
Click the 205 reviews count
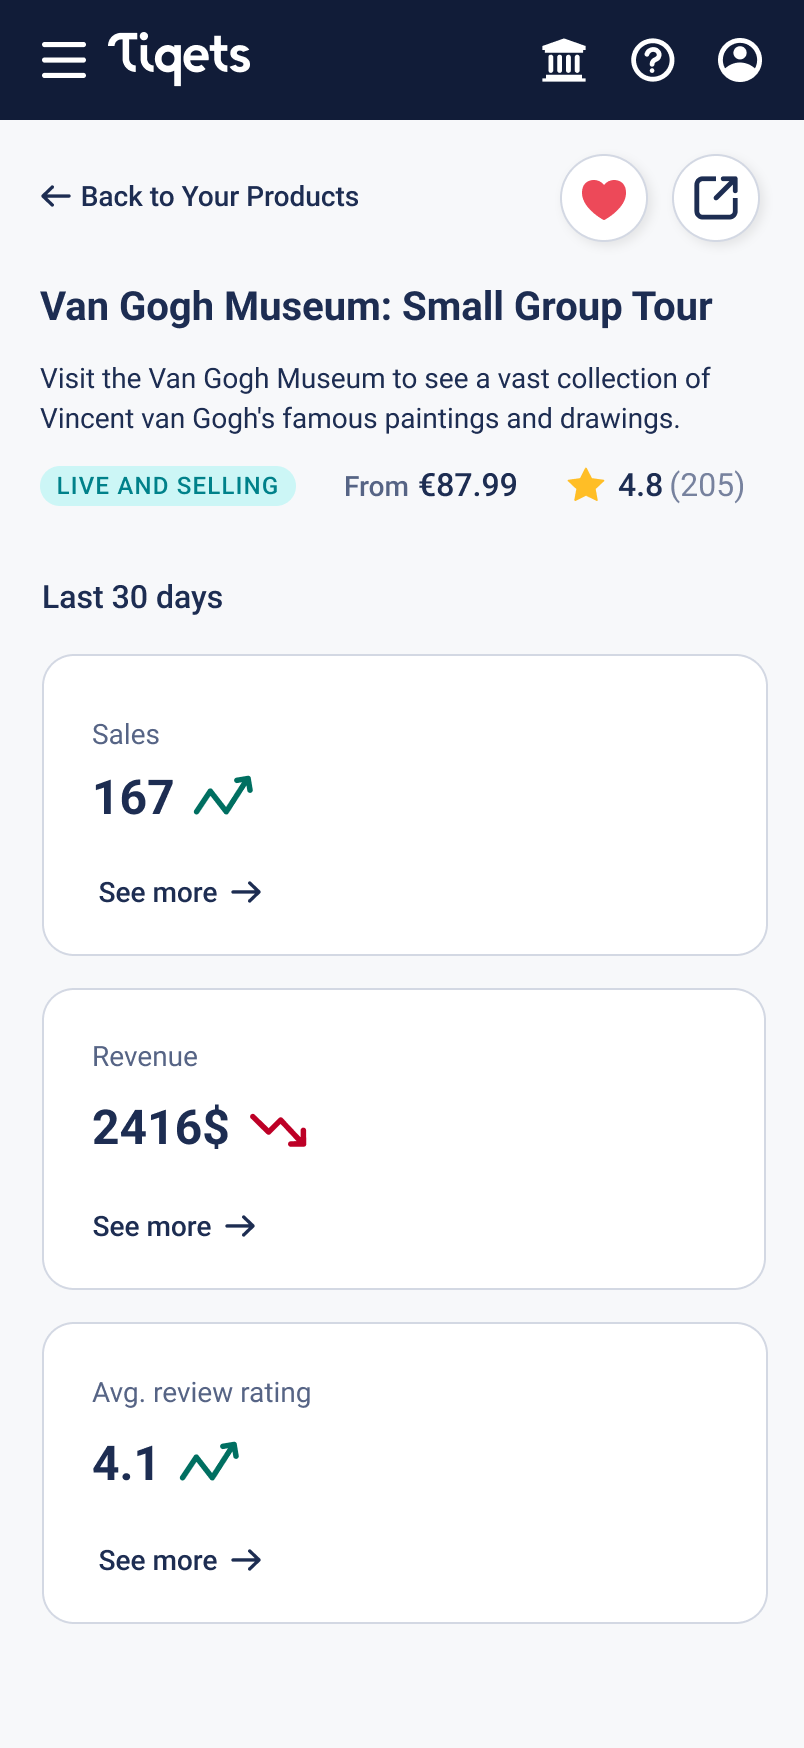[x=707, y=486]
